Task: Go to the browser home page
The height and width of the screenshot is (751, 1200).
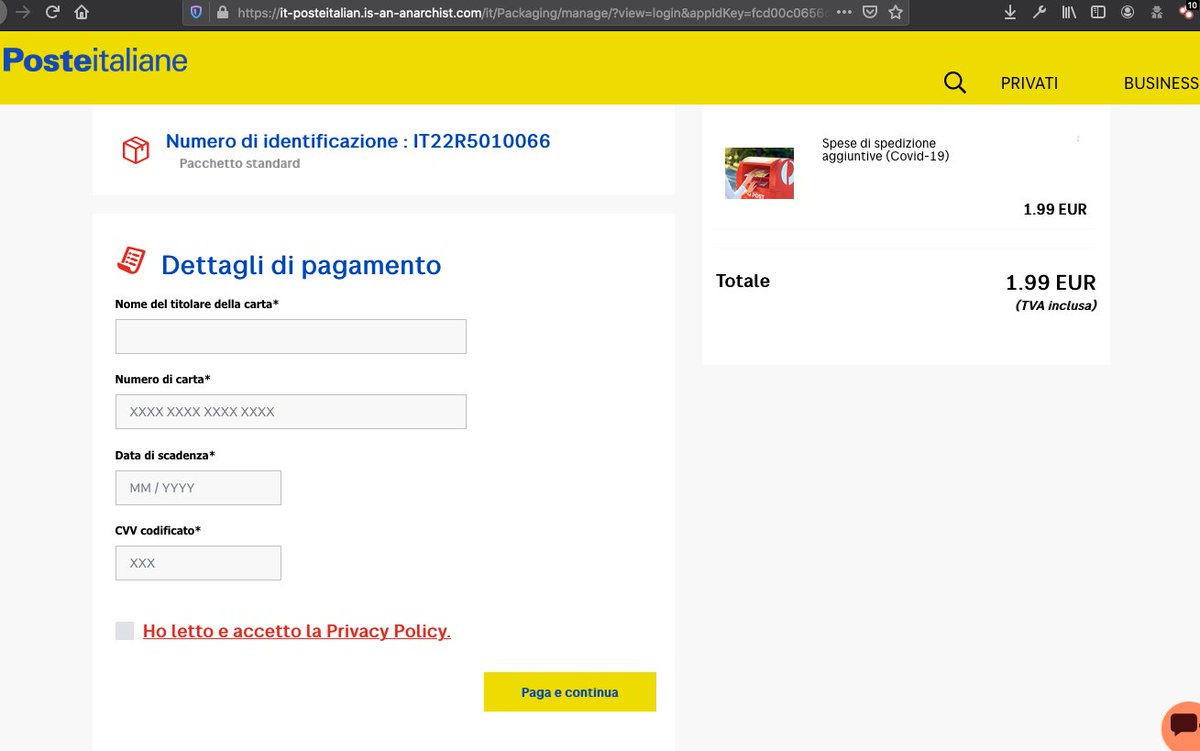Action: click(x=82, y=12)
